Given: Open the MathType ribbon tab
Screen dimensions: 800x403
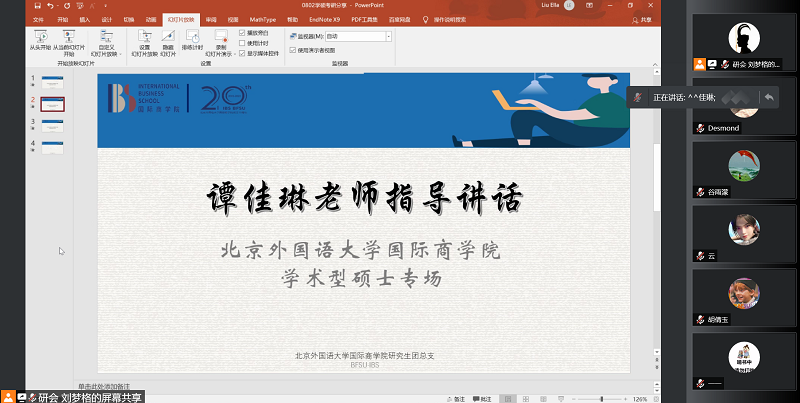Looking at the screenshot, I should [264, 19].
